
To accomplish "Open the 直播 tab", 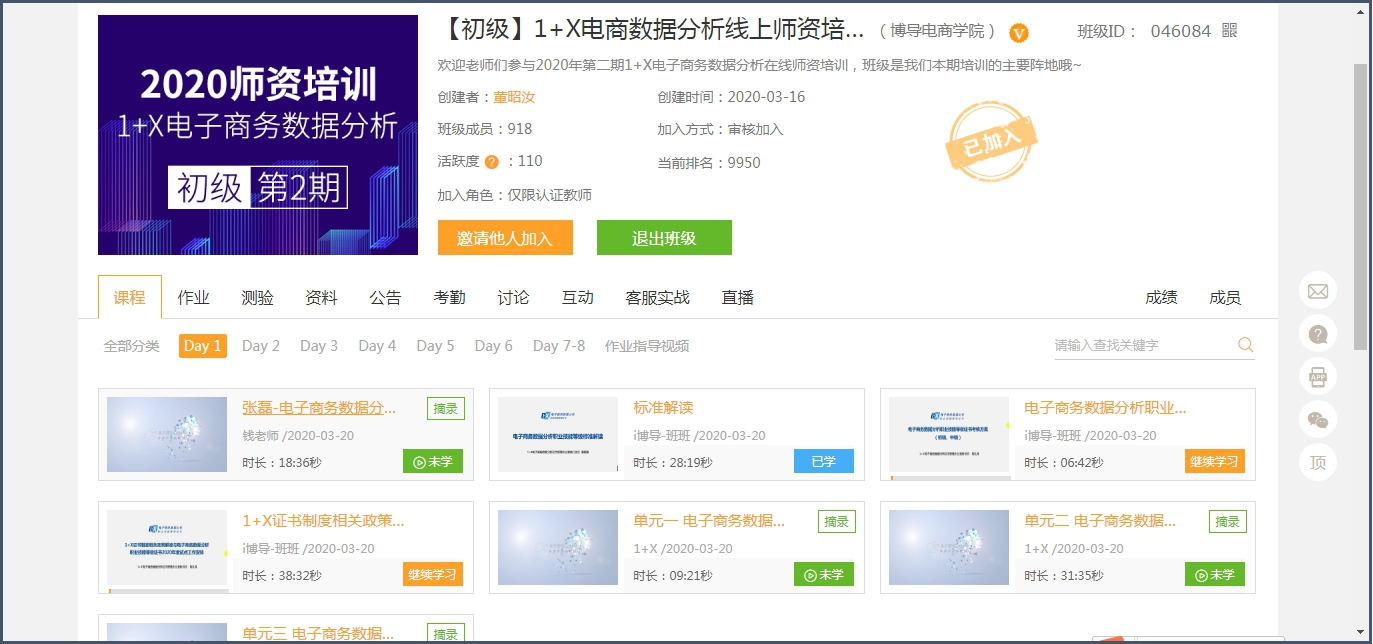I will tap(737, 297).
